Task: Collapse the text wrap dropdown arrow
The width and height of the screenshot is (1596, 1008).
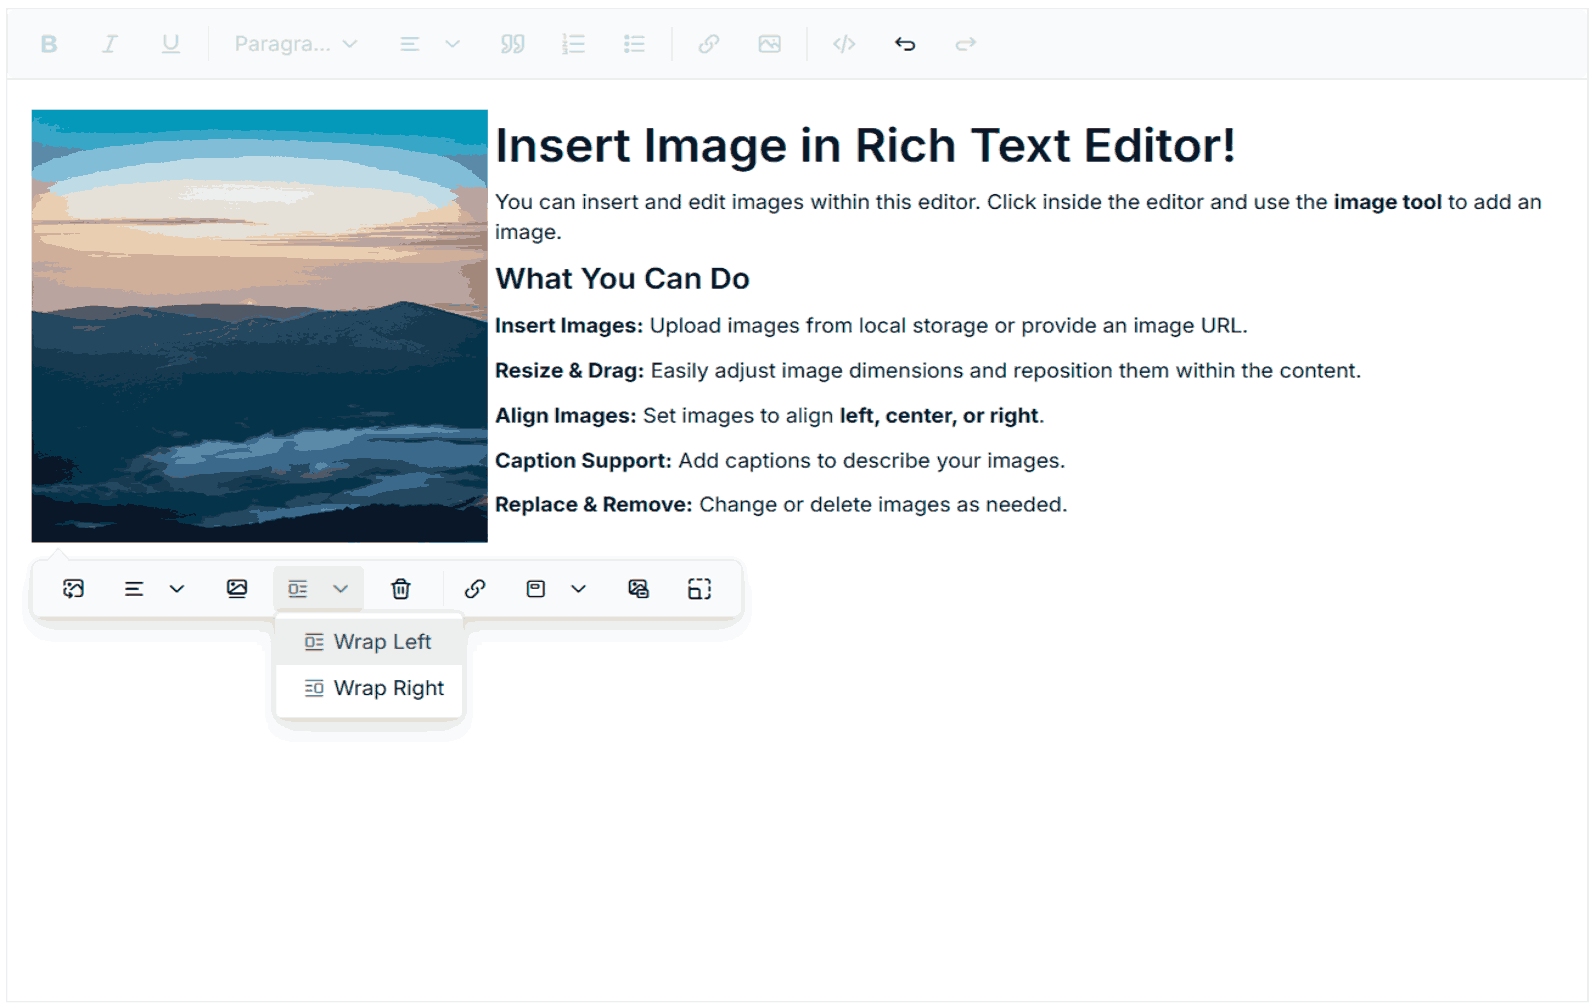Action: coord(341,589)
